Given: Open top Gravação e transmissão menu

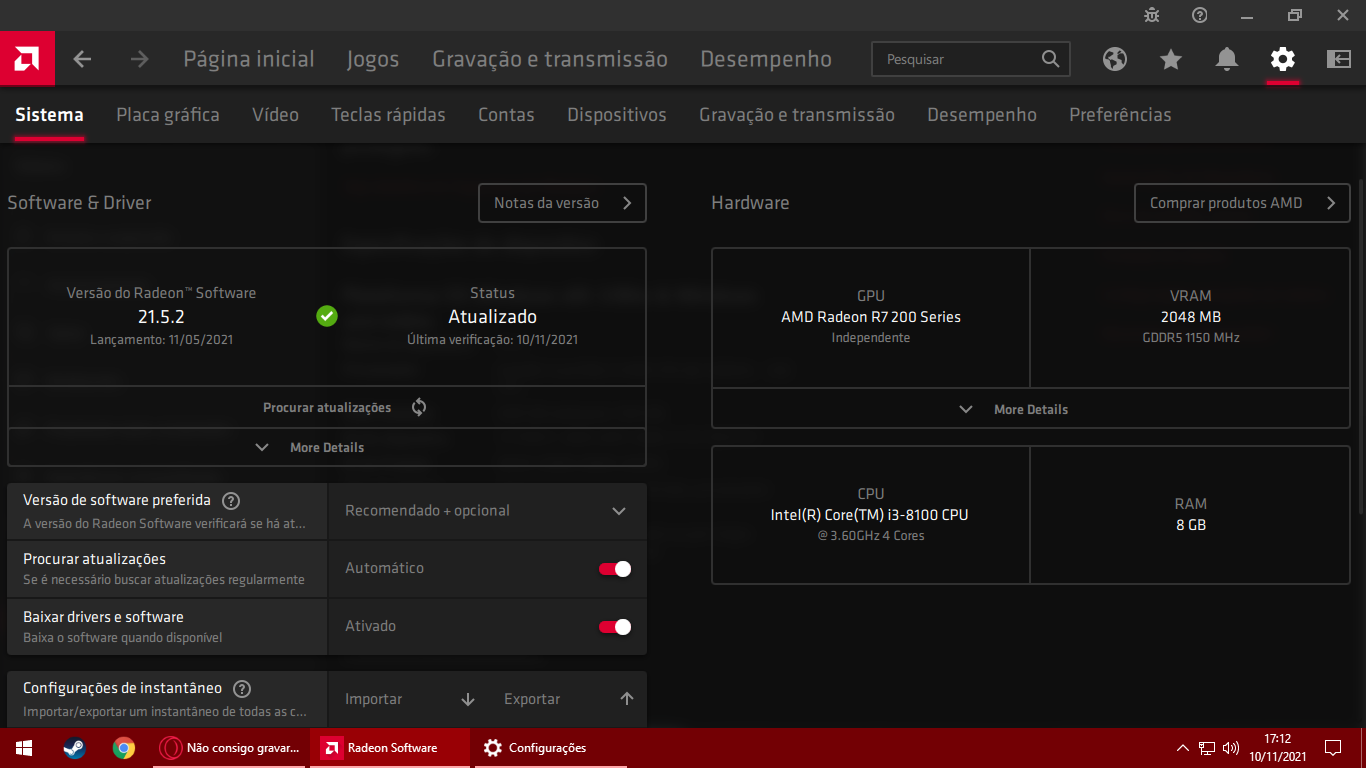Looking at the screenshot, I should pyautogui.click(x=550, y=59).
